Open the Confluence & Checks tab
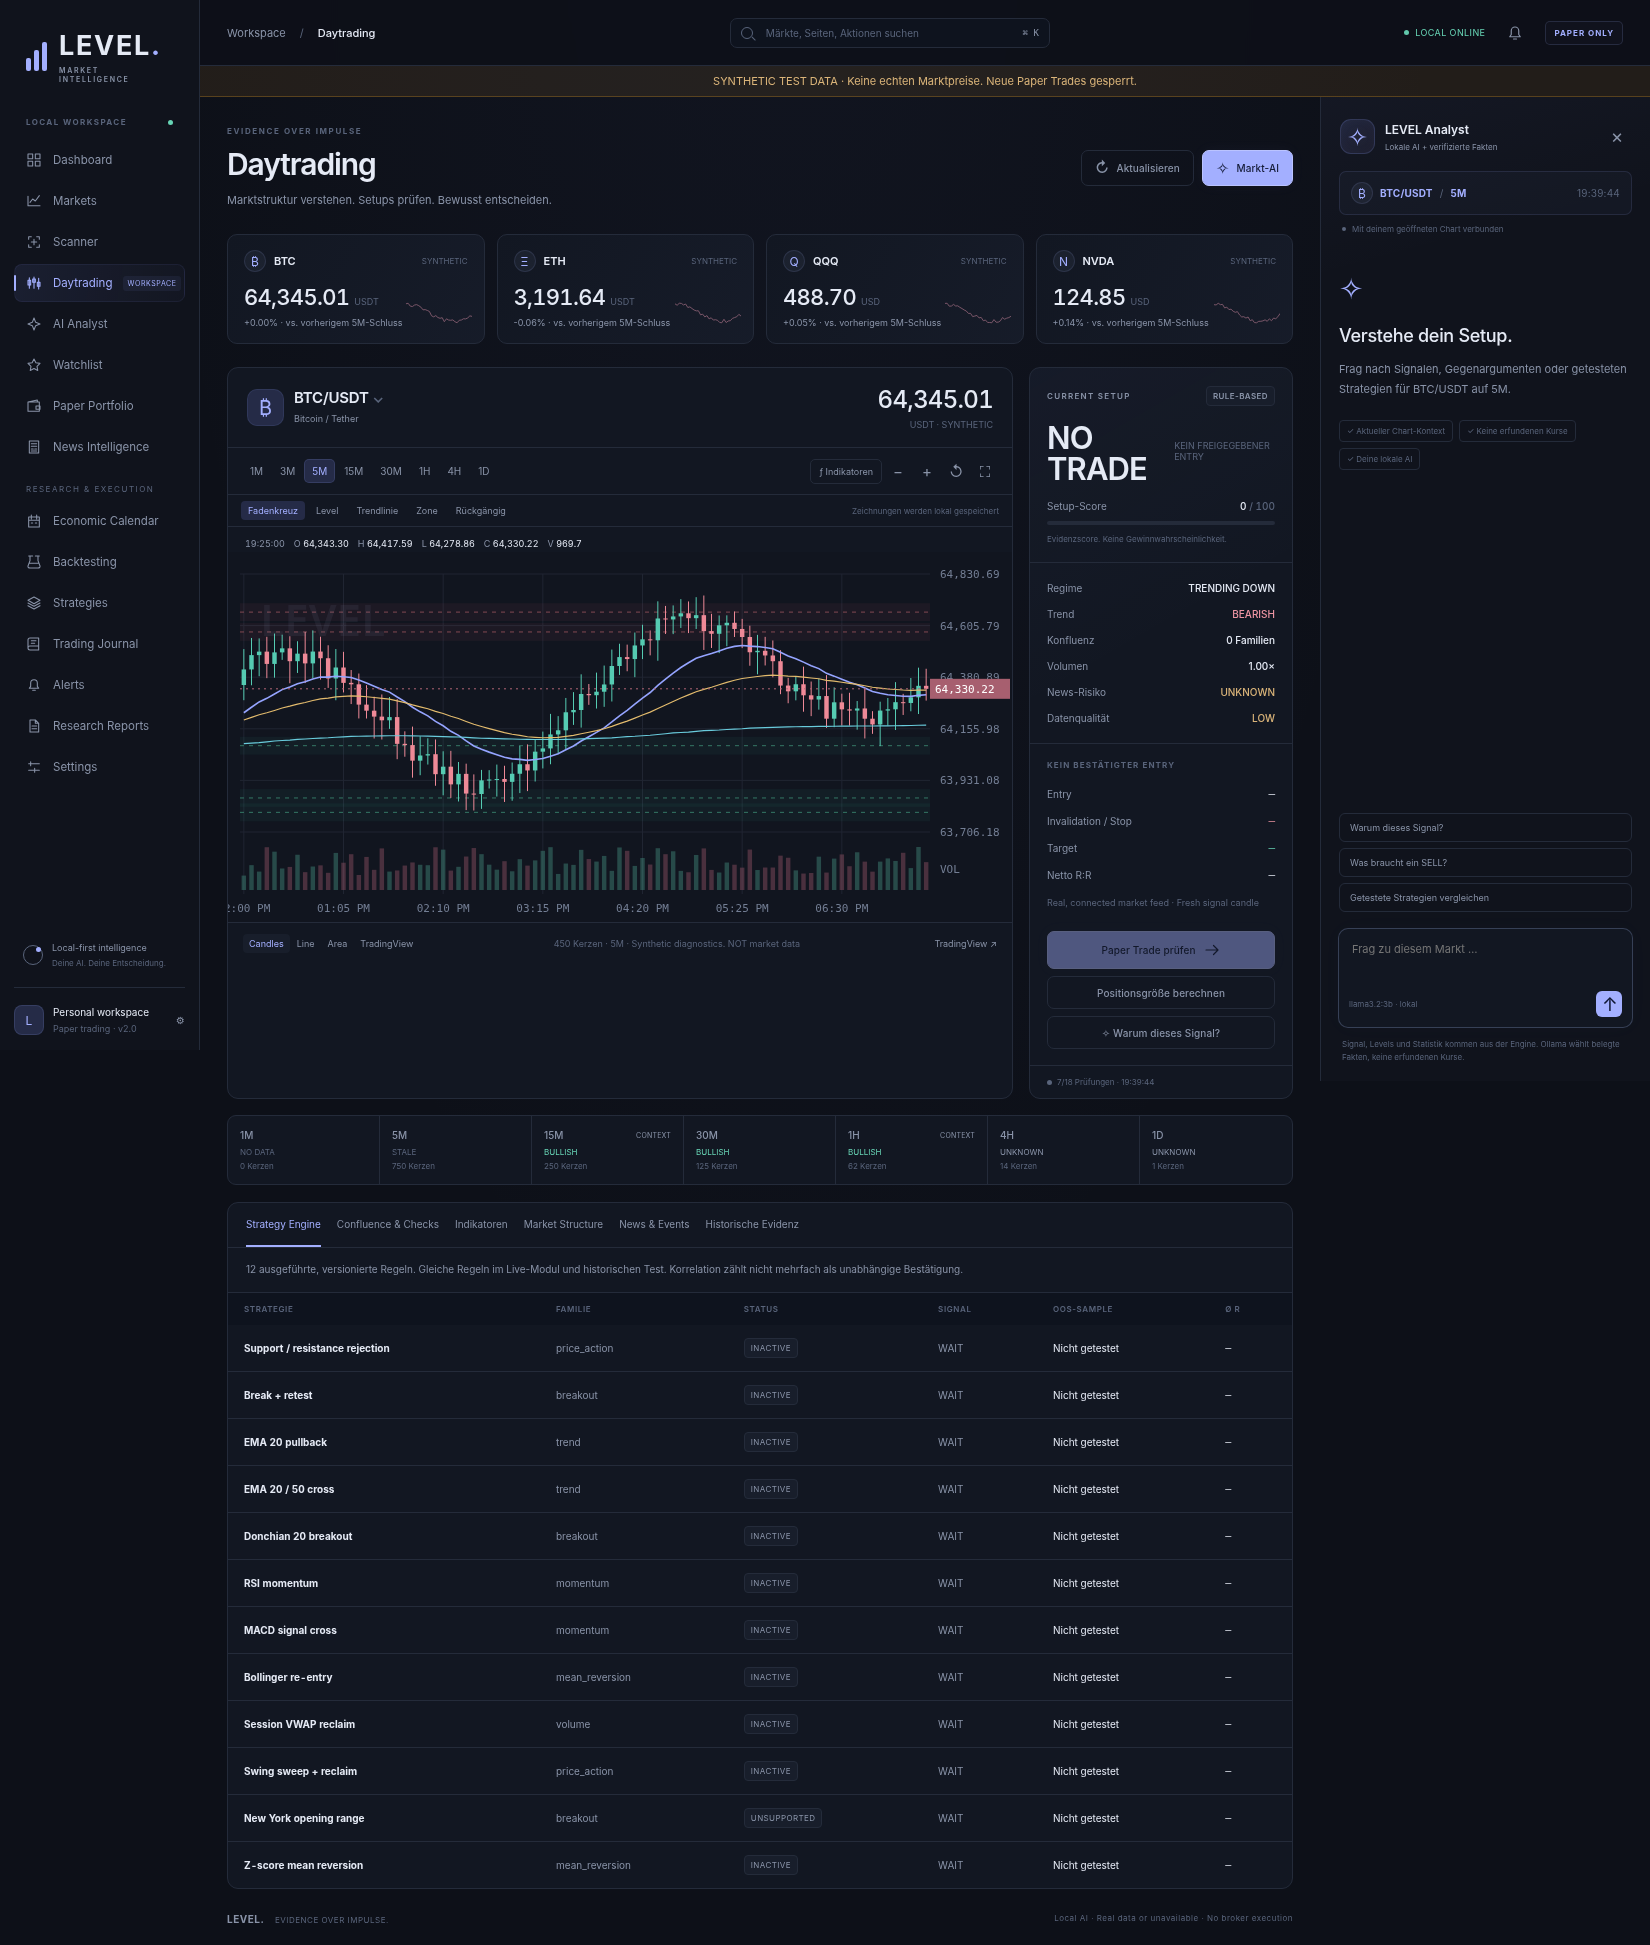Screen dimensions: 1650x1945 point(388,1224)
